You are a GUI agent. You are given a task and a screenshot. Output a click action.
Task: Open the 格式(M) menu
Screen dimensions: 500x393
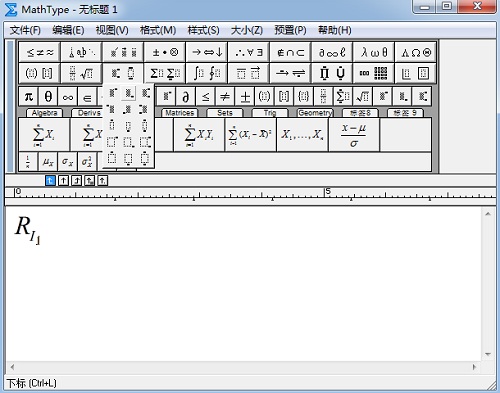[x=158, y=30]
